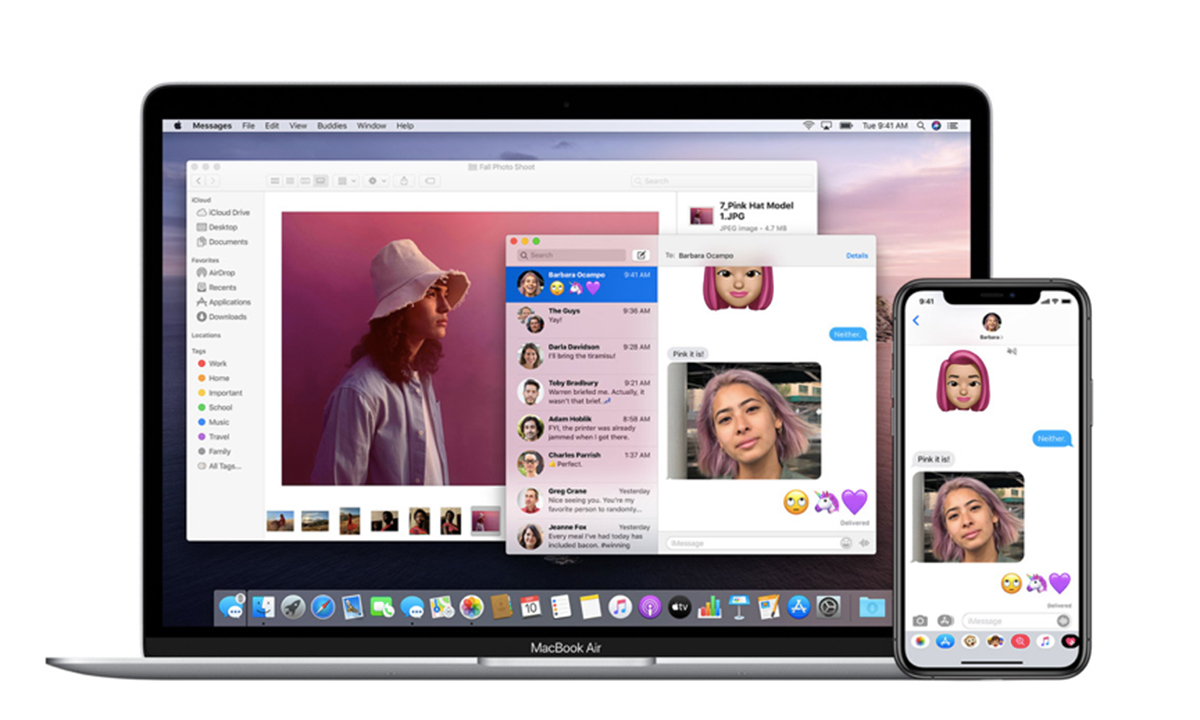Image resolution: width=1200 pixels, height=720 pixels.
Task: Open the Buddies menu
Action: click(332, 126)
